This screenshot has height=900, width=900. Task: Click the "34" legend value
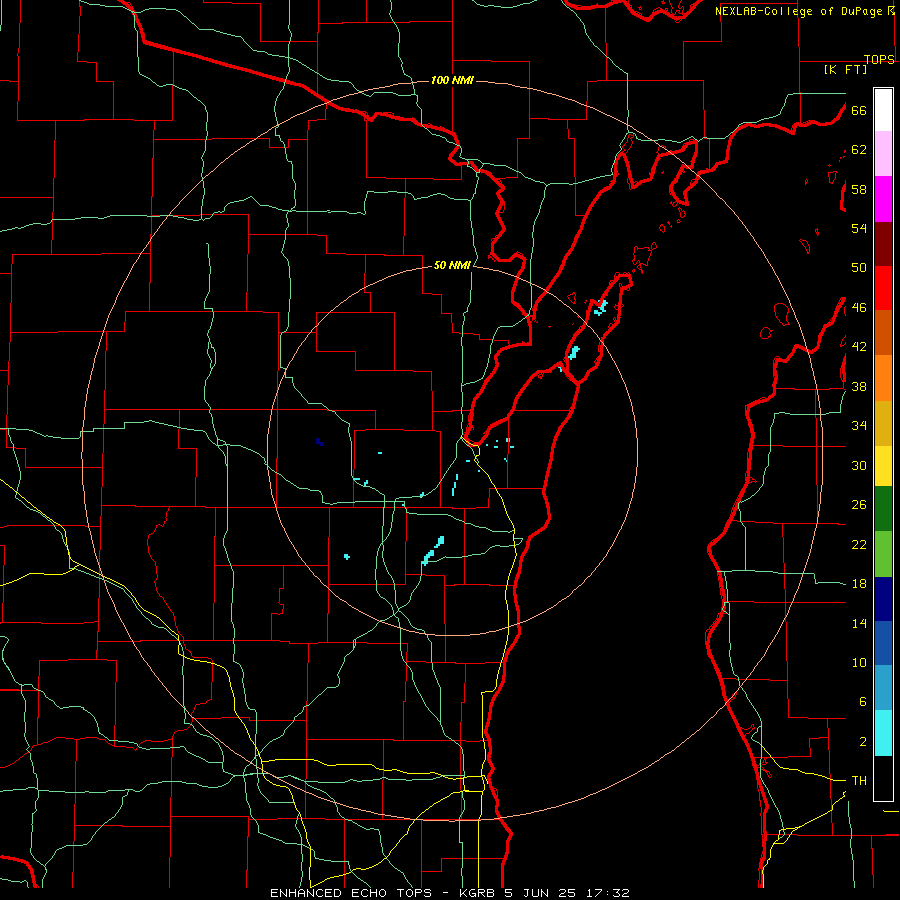[x=859, y=426]
